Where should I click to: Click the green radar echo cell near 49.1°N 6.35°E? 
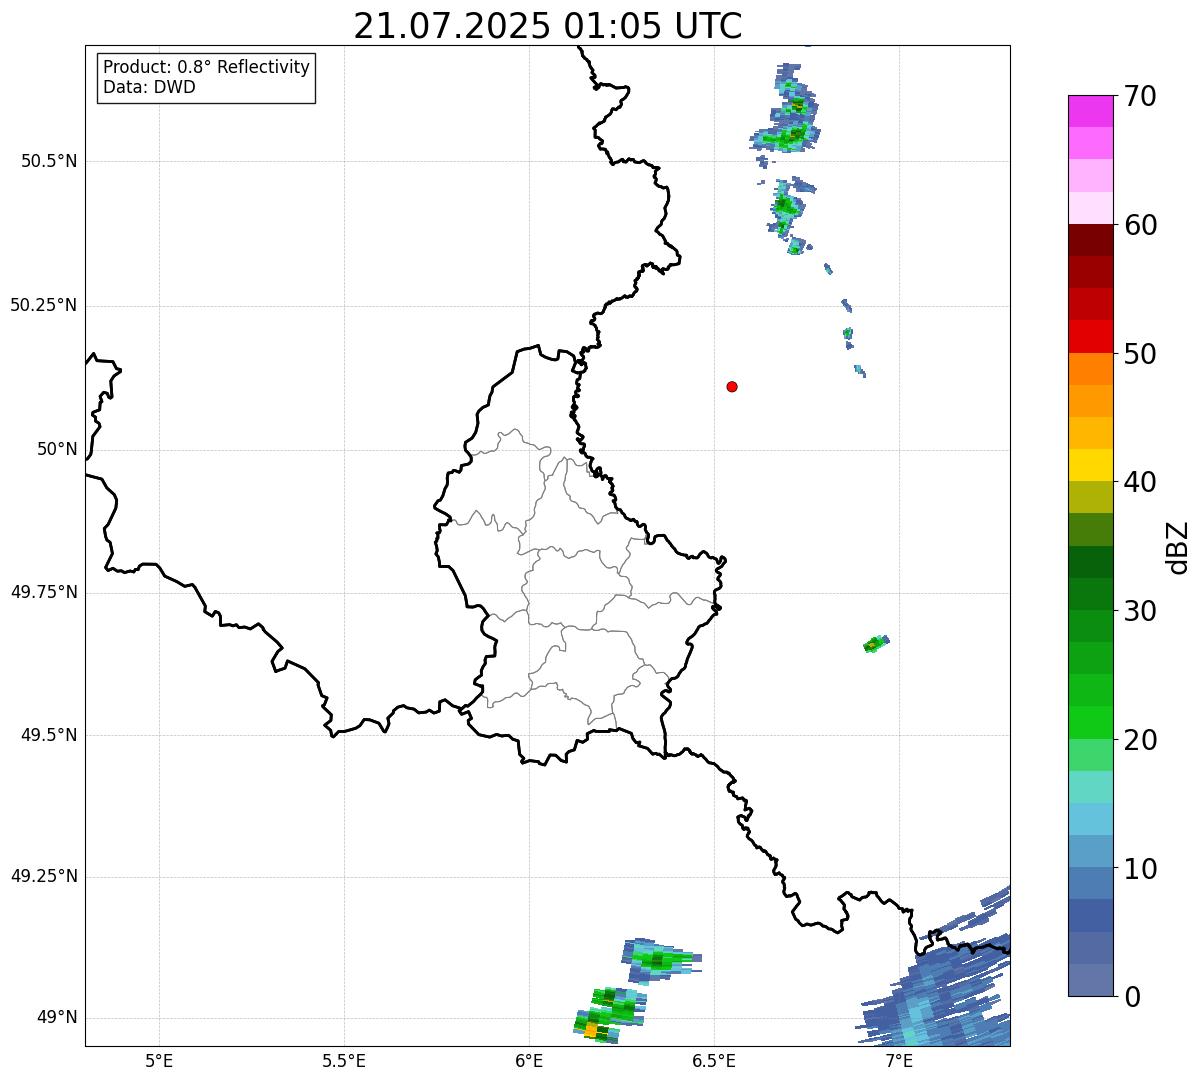click(x=660, y=961)
